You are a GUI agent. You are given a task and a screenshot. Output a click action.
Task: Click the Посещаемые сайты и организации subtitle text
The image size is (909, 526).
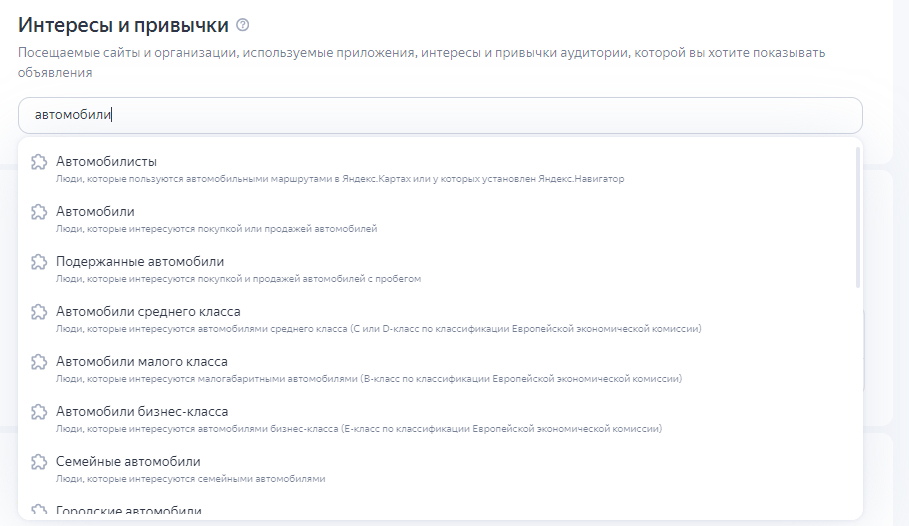point(421,63)
